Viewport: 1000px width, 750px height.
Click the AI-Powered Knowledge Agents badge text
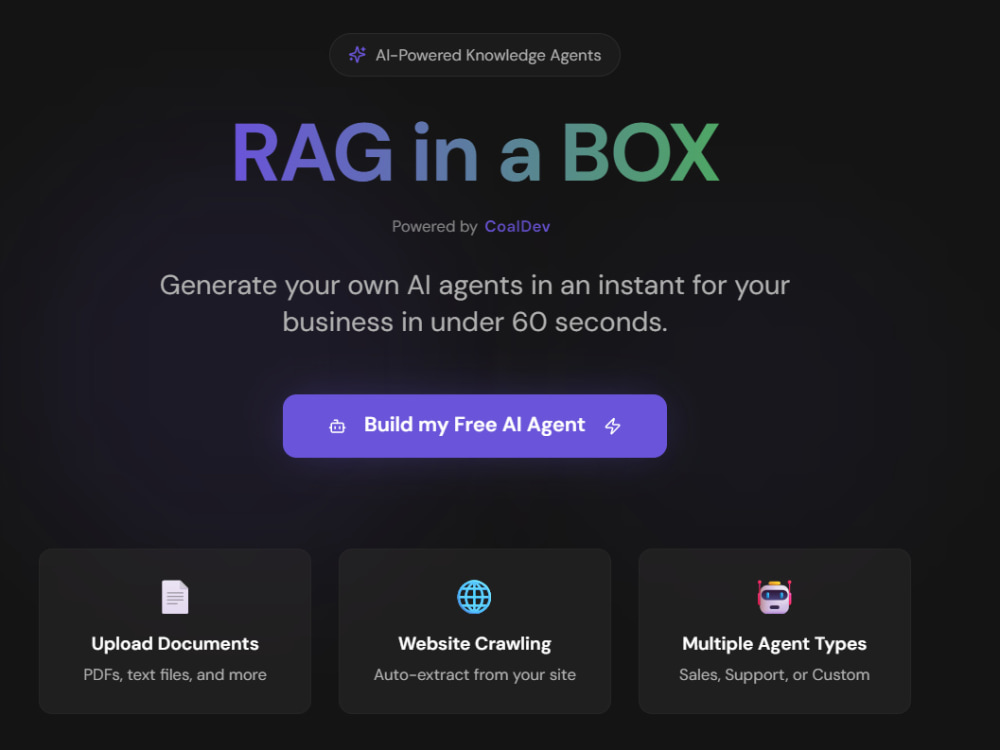tap(488, 55)
